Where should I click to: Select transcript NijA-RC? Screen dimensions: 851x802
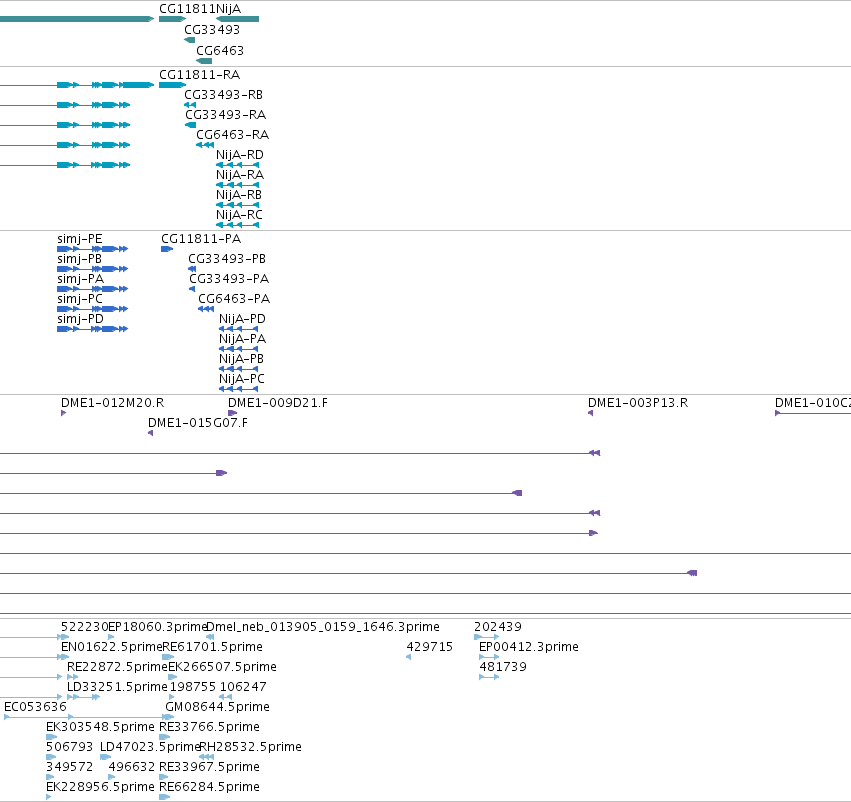click(x=239, y=214)
